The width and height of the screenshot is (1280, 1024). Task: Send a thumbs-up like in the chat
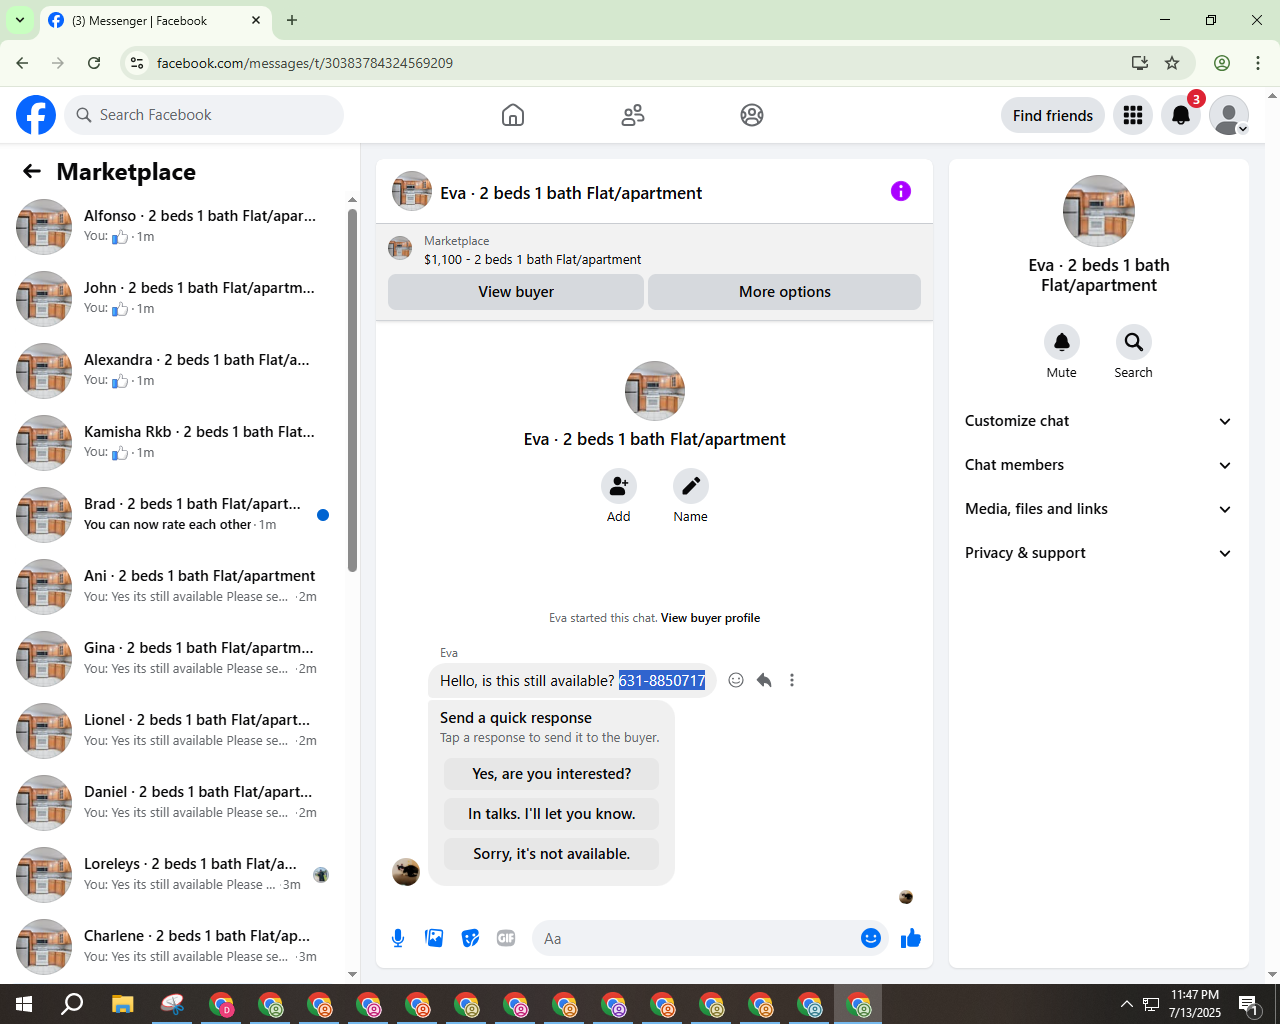click(x=911, y=938)
